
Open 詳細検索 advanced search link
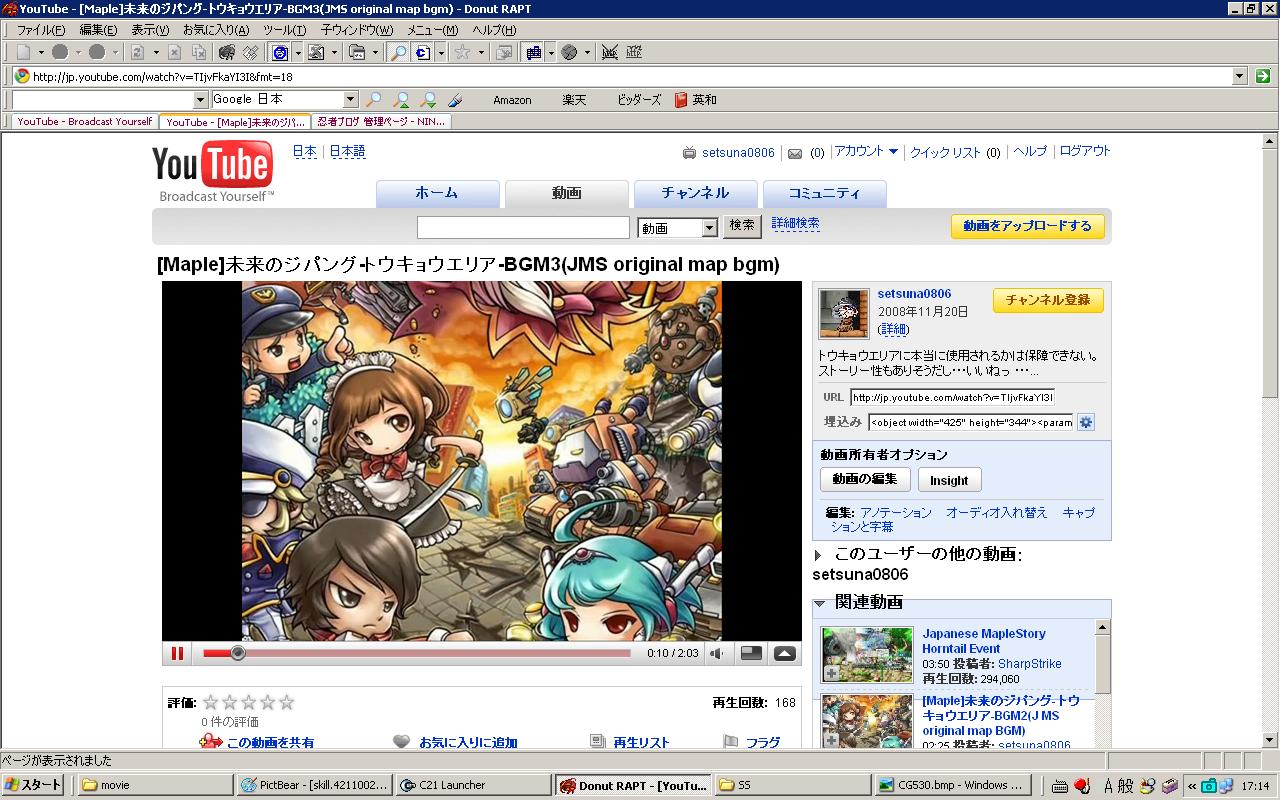(x=795, y=224)
